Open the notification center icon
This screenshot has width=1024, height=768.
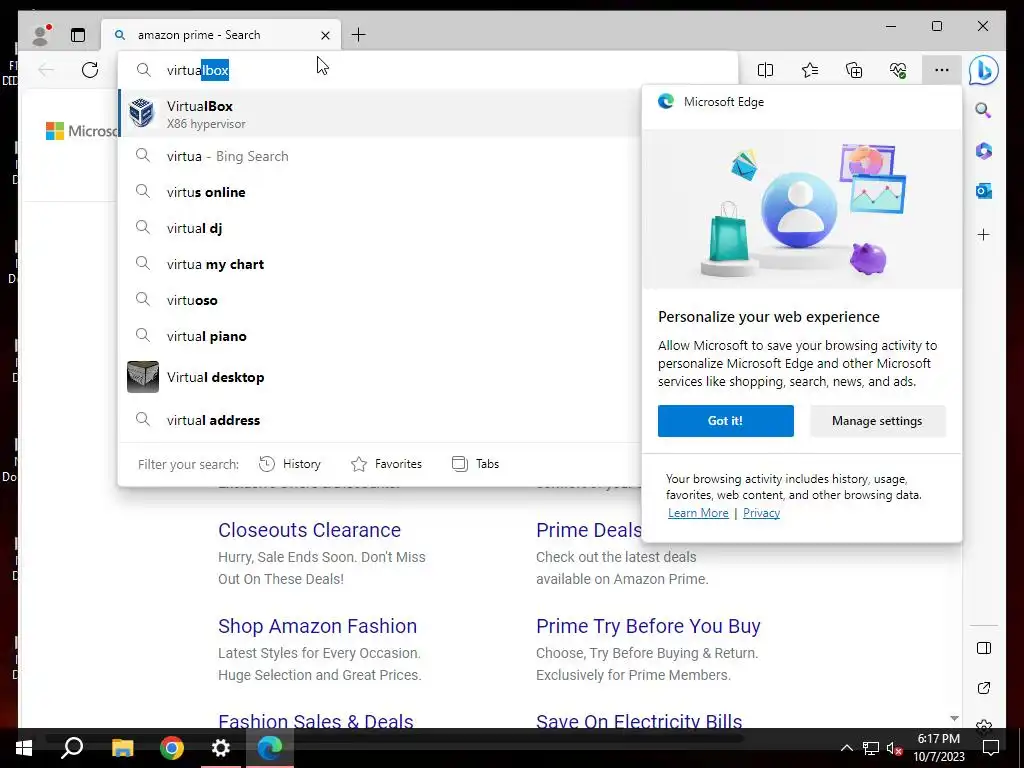[x=991, y=748]
